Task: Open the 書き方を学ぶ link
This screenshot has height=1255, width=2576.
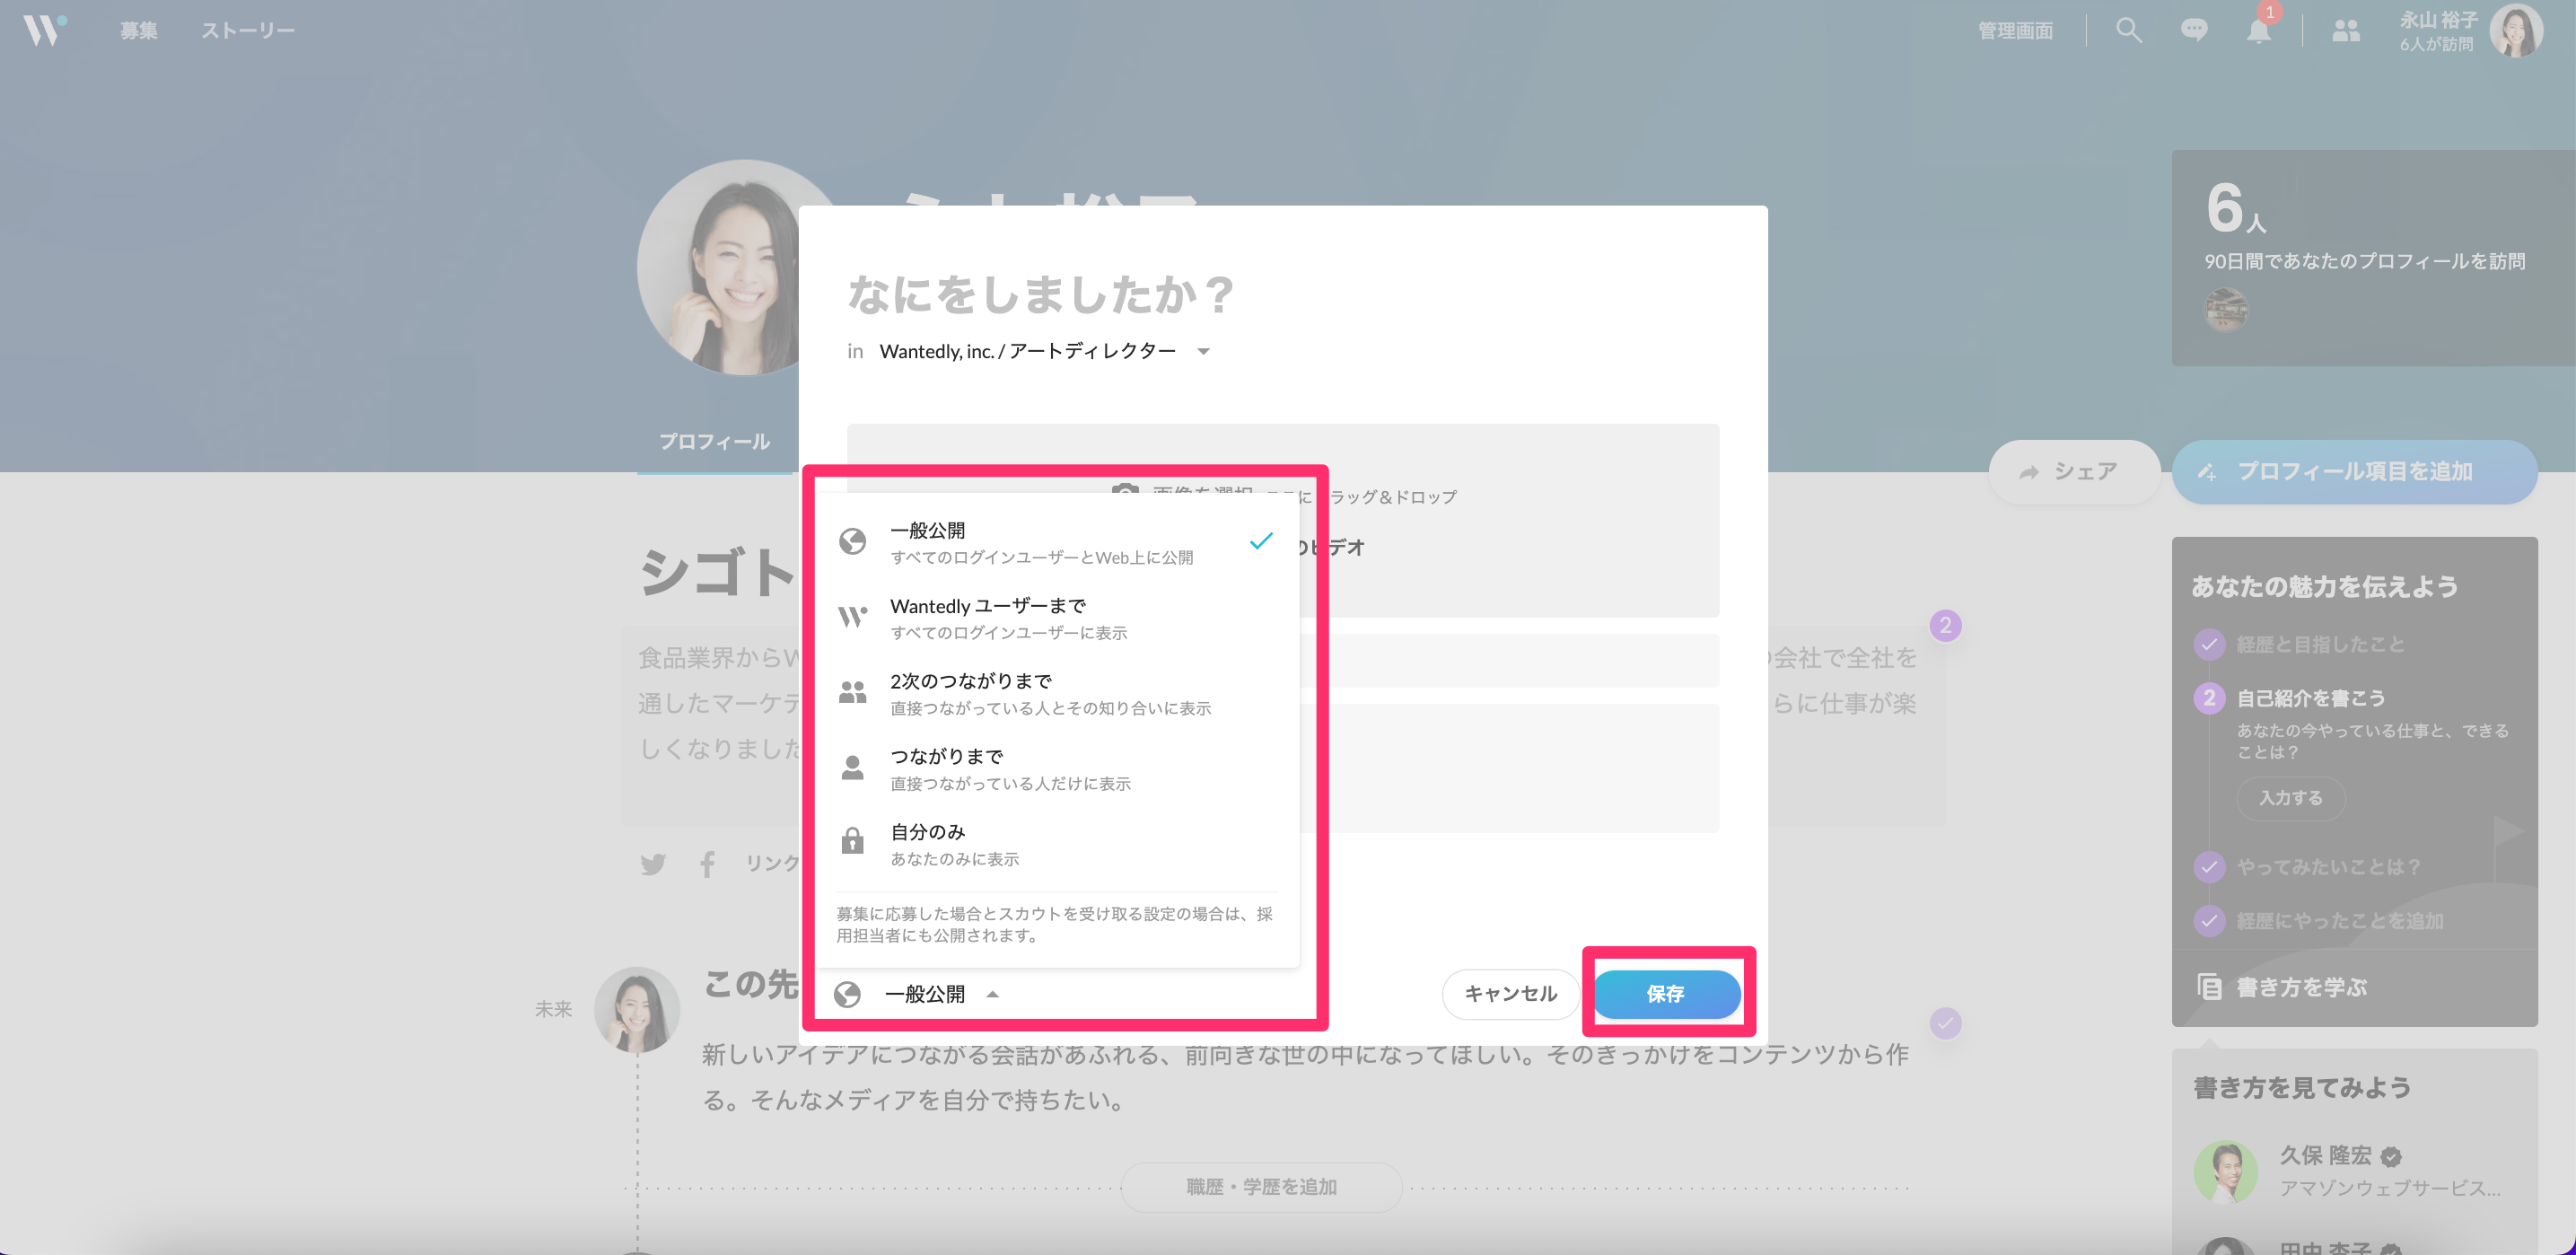Action: point(2301,987)
